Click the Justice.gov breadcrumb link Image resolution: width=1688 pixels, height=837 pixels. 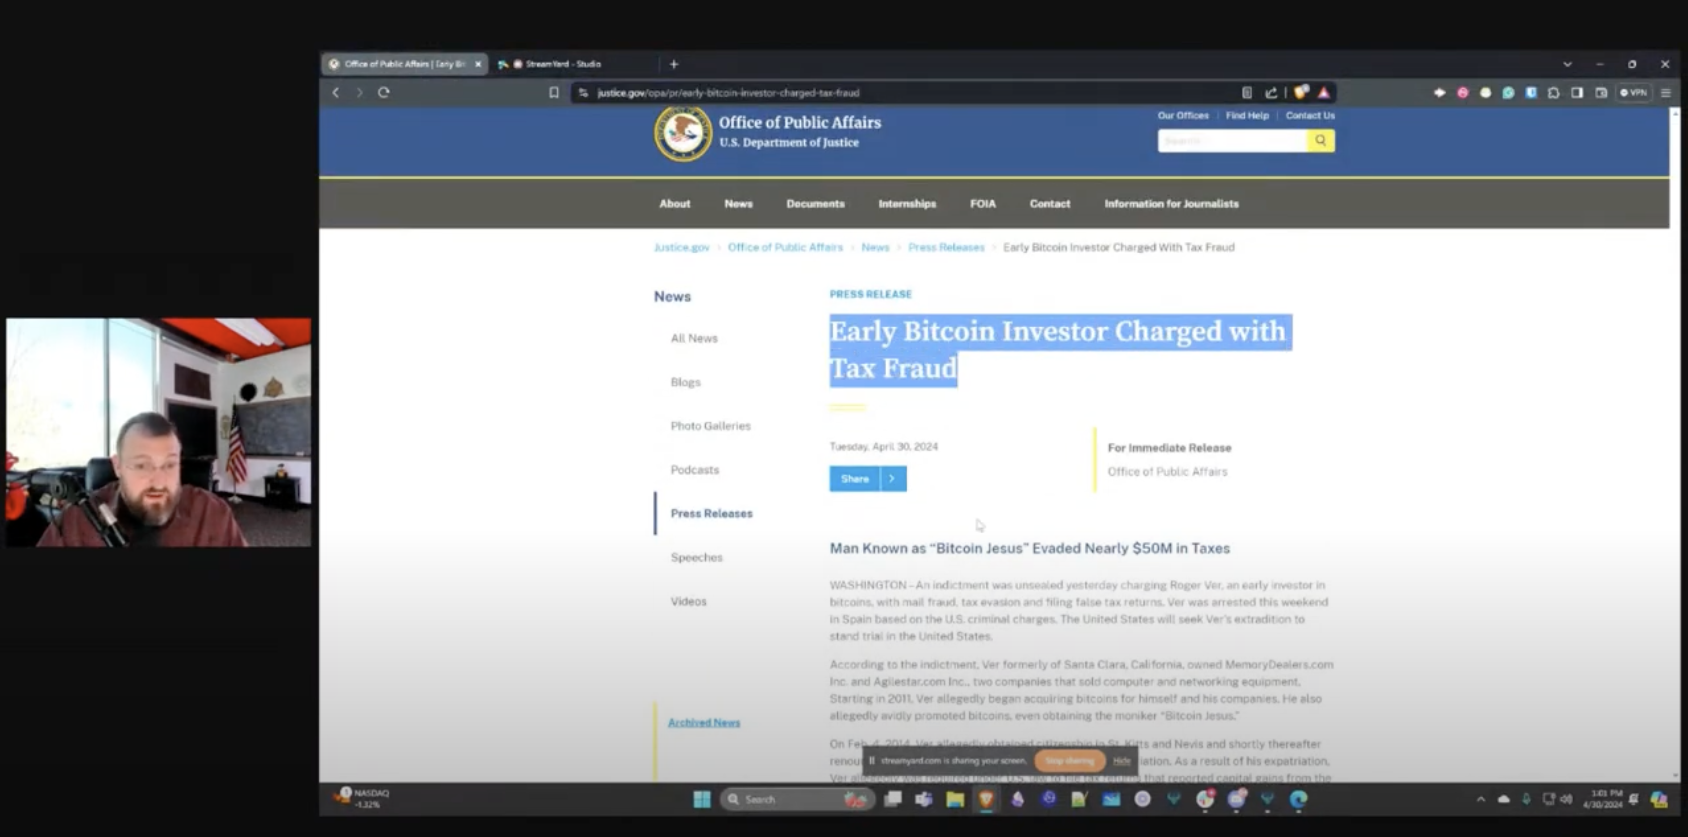[x=682, y=247]
